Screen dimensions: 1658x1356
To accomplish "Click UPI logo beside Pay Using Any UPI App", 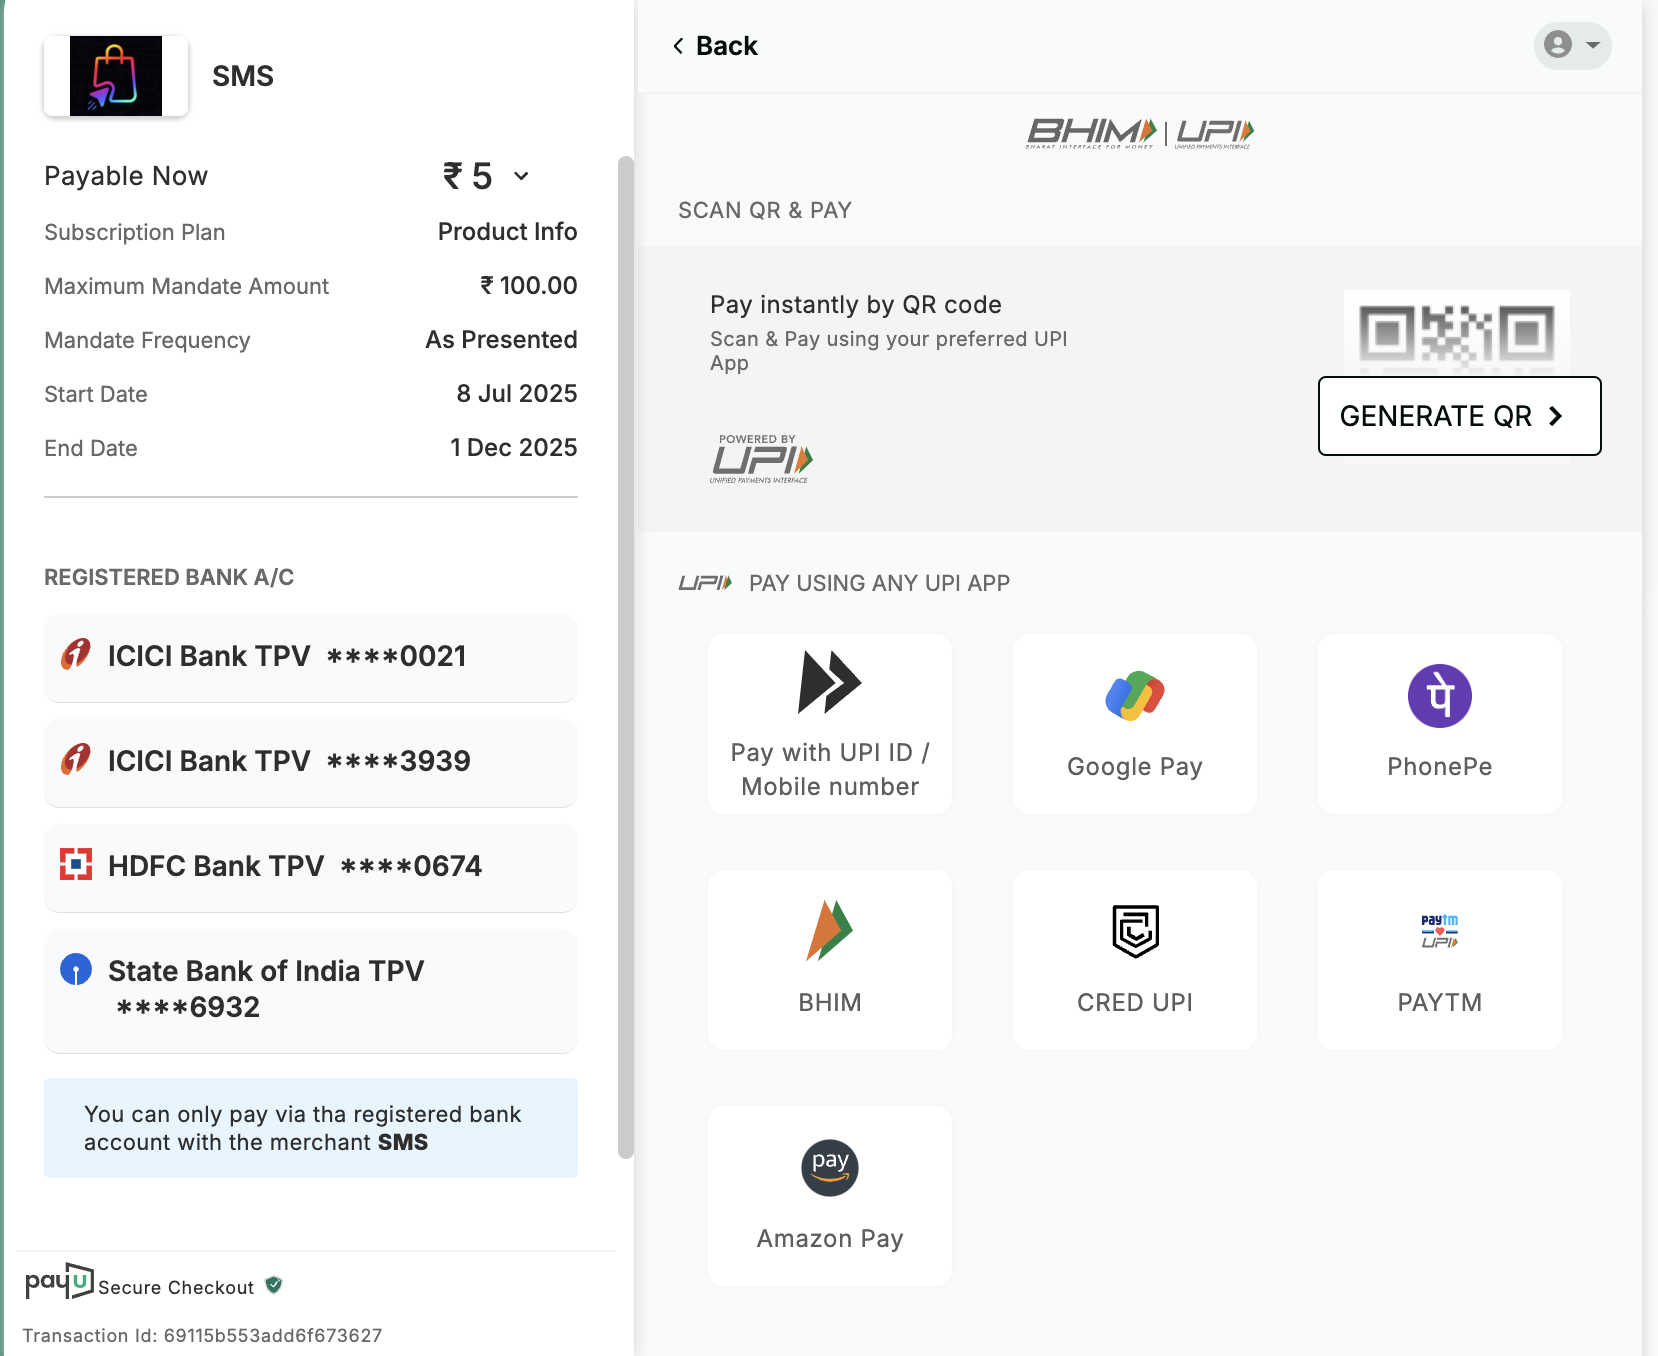I will click(x=705, y=582).
